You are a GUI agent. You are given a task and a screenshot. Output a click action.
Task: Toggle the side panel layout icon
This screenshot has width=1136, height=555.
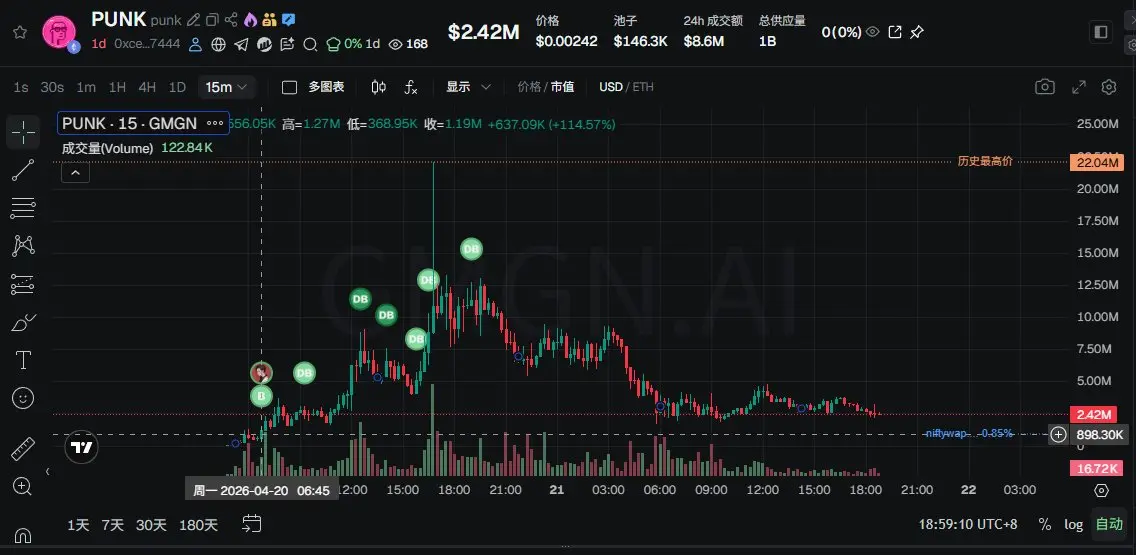pos(1101,32)
